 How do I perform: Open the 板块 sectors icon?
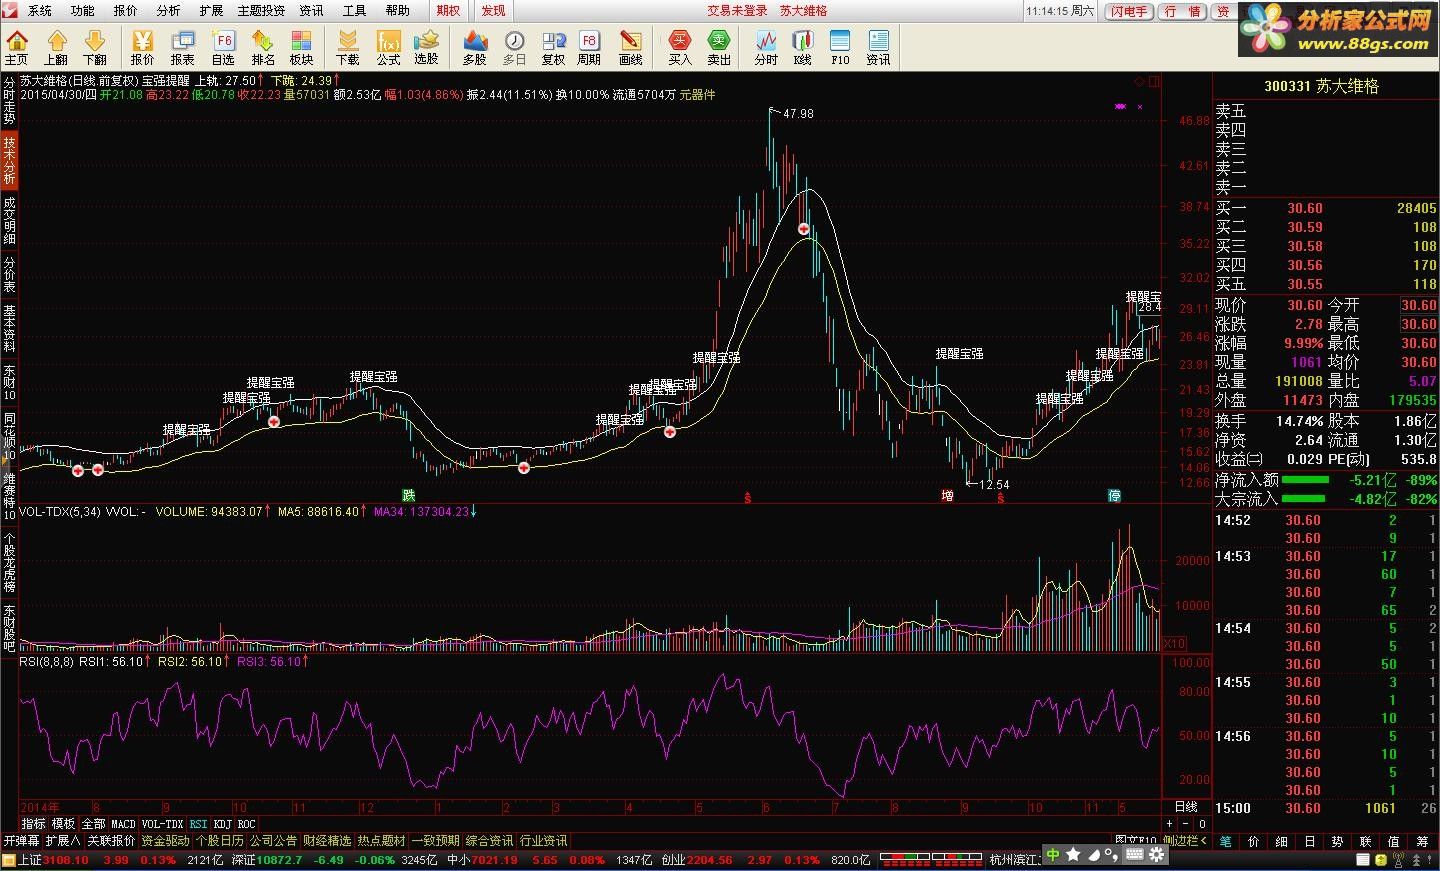[302, 47]
